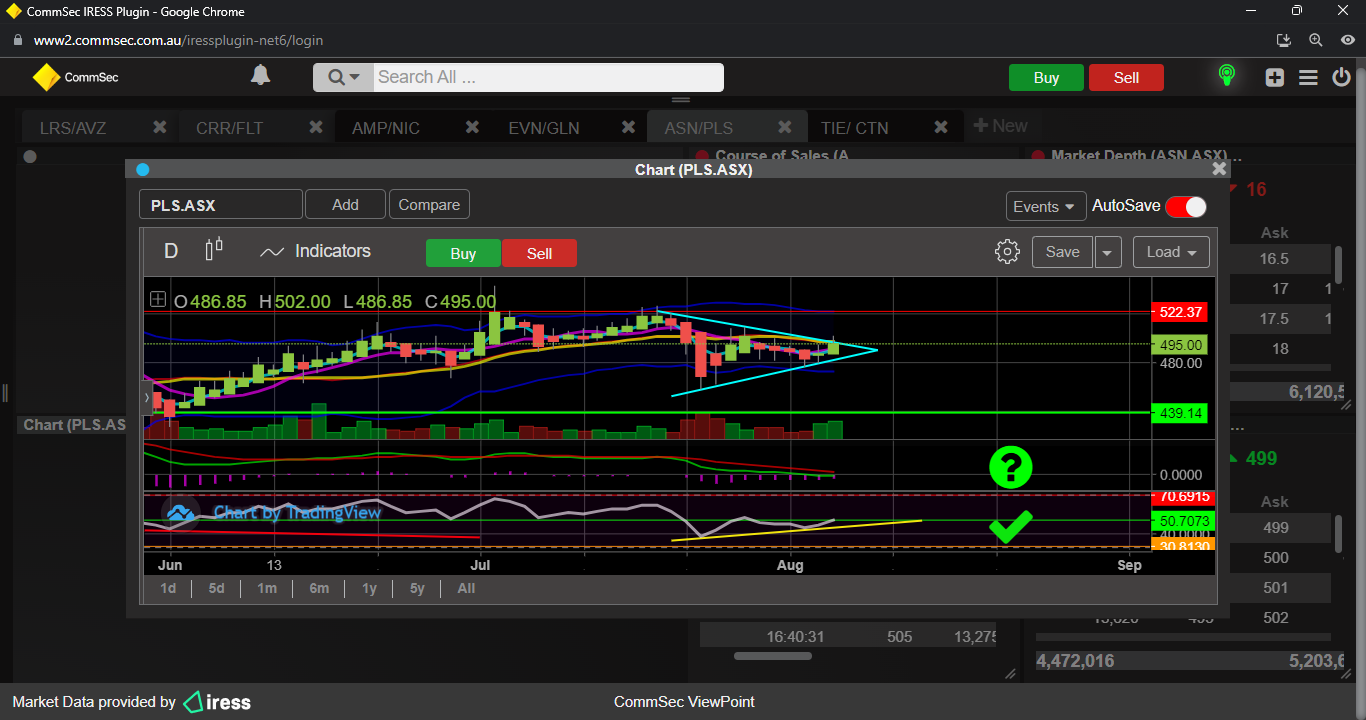Select the candlestick chart style icon
The height and width of the screenshot is (720, 1366).
214,250
